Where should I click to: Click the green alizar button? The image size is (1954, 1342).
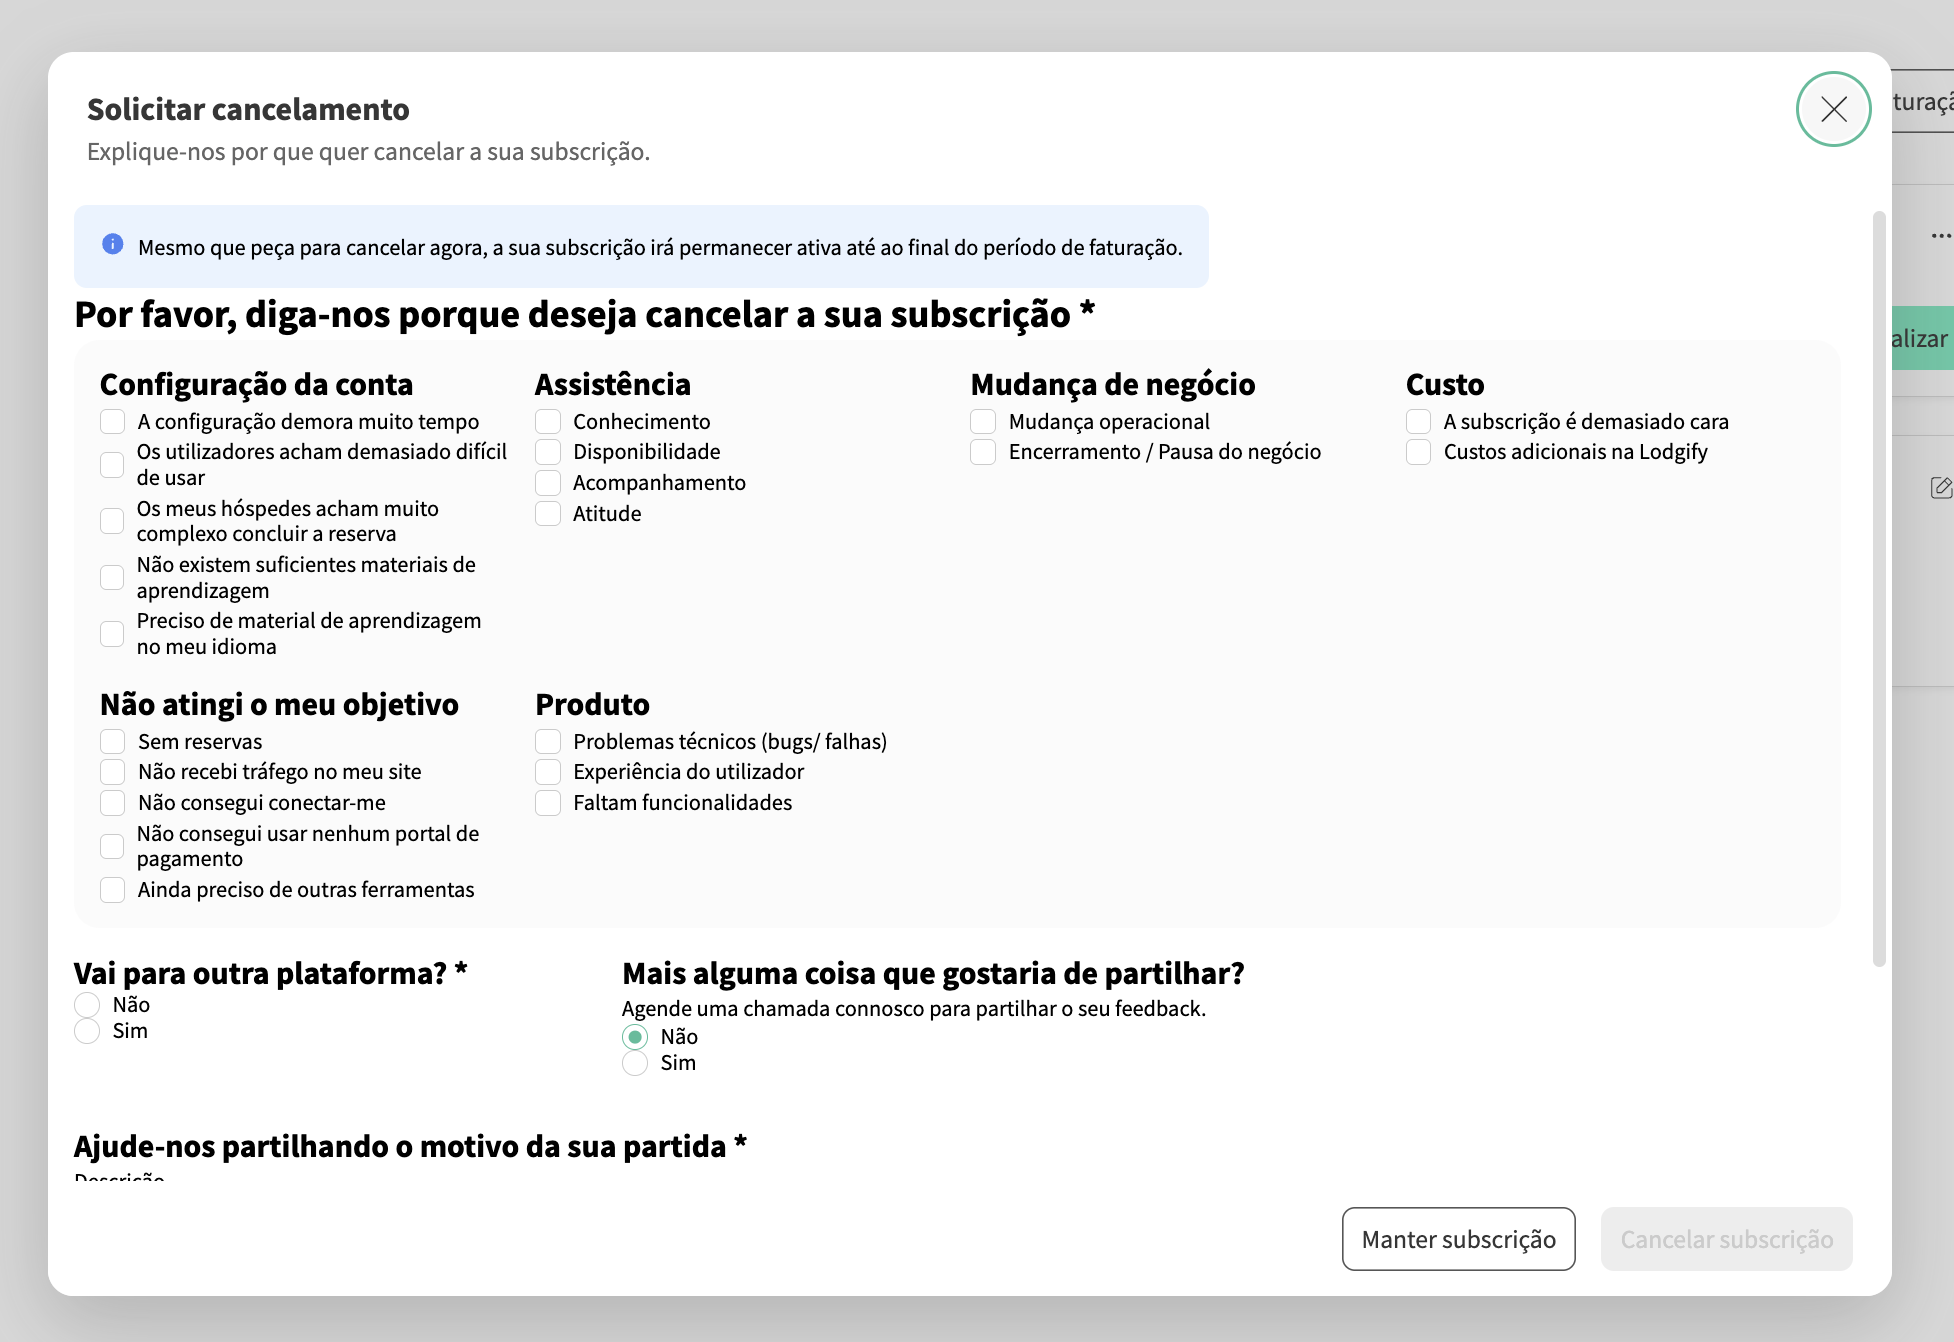[x=1920, y=338]
